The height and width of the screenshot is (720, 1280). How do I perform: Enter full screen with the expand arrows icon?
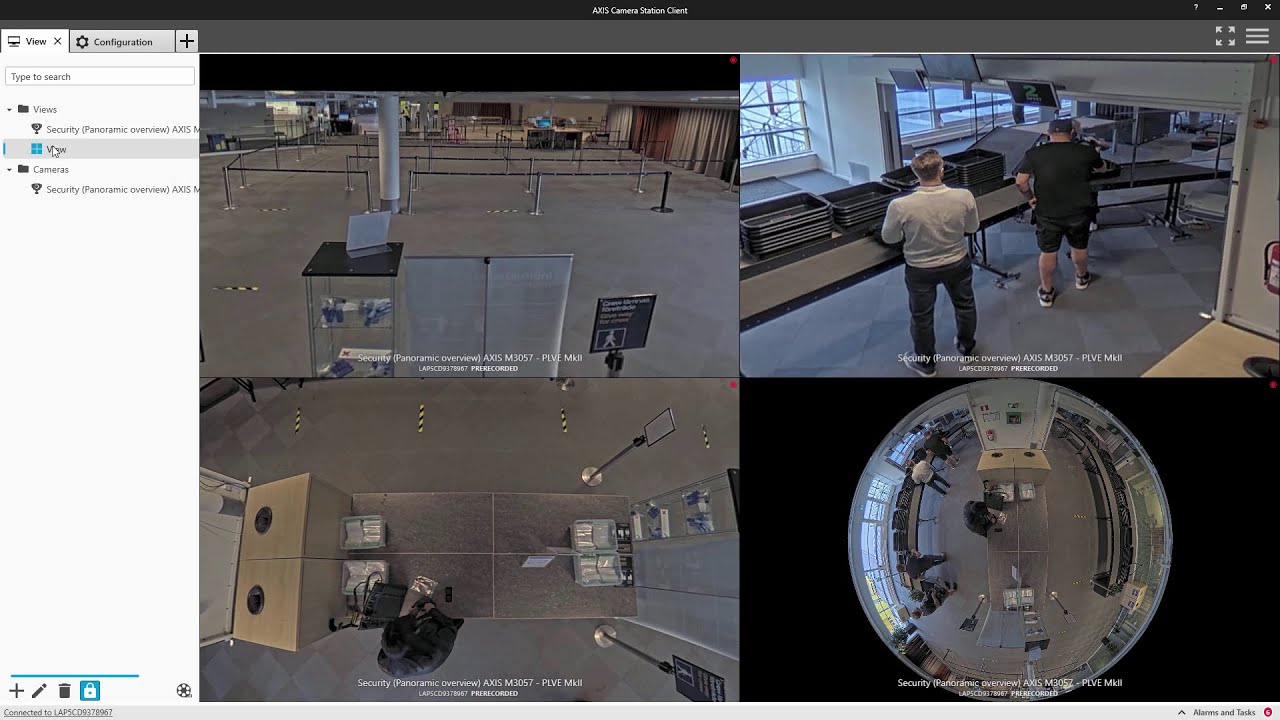pyautogui.click(x=1225, y=36)
